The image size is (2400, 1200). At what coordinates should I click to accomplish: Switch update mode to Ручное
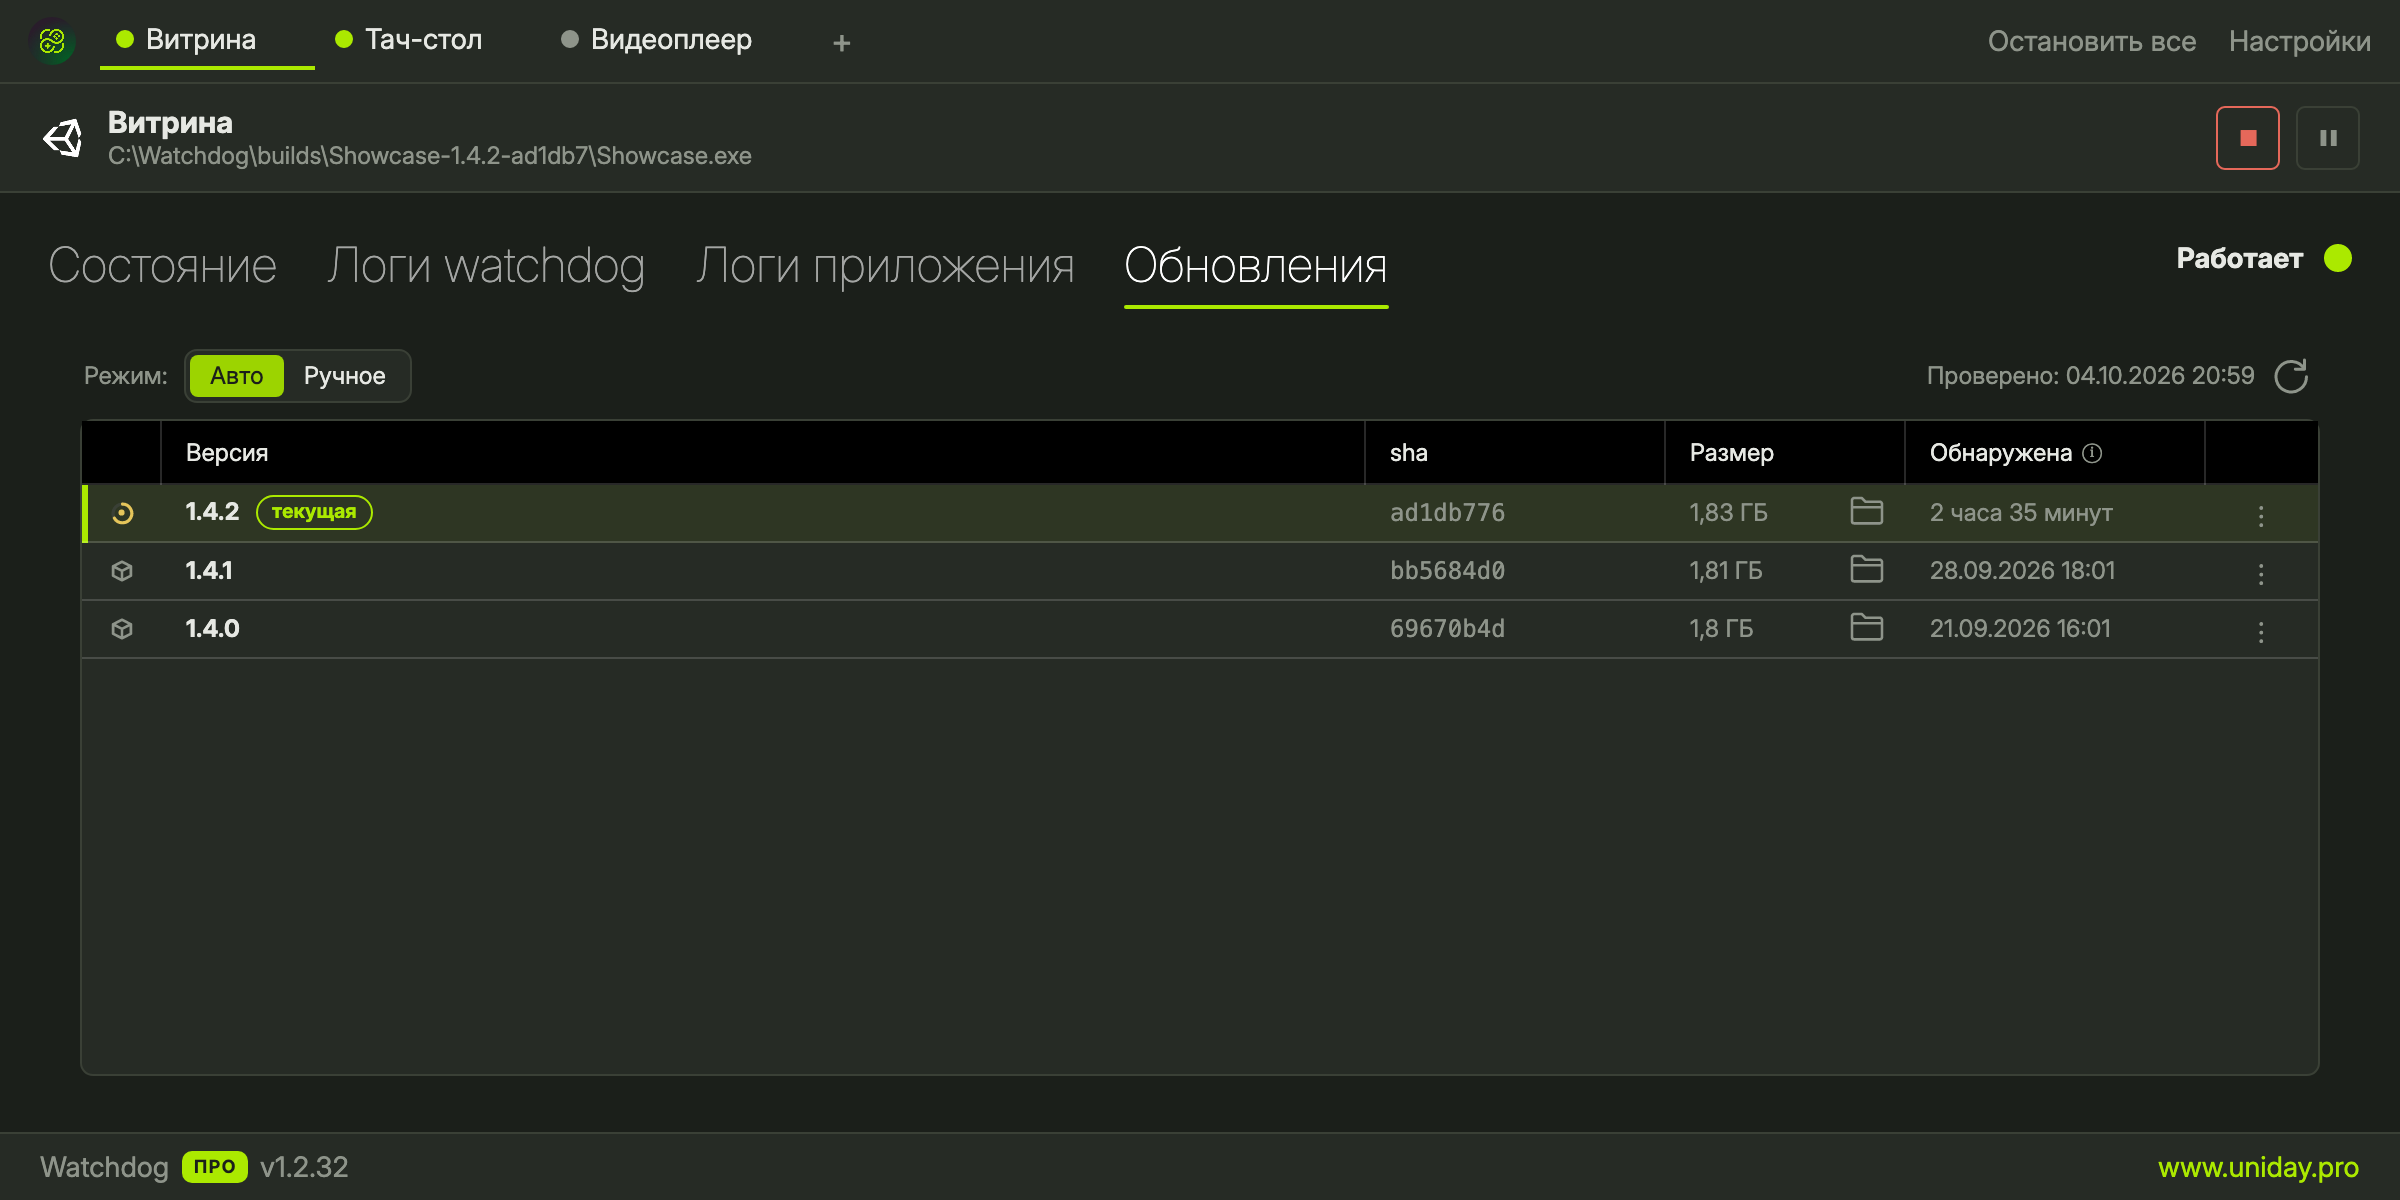click(x=344, y=376)
